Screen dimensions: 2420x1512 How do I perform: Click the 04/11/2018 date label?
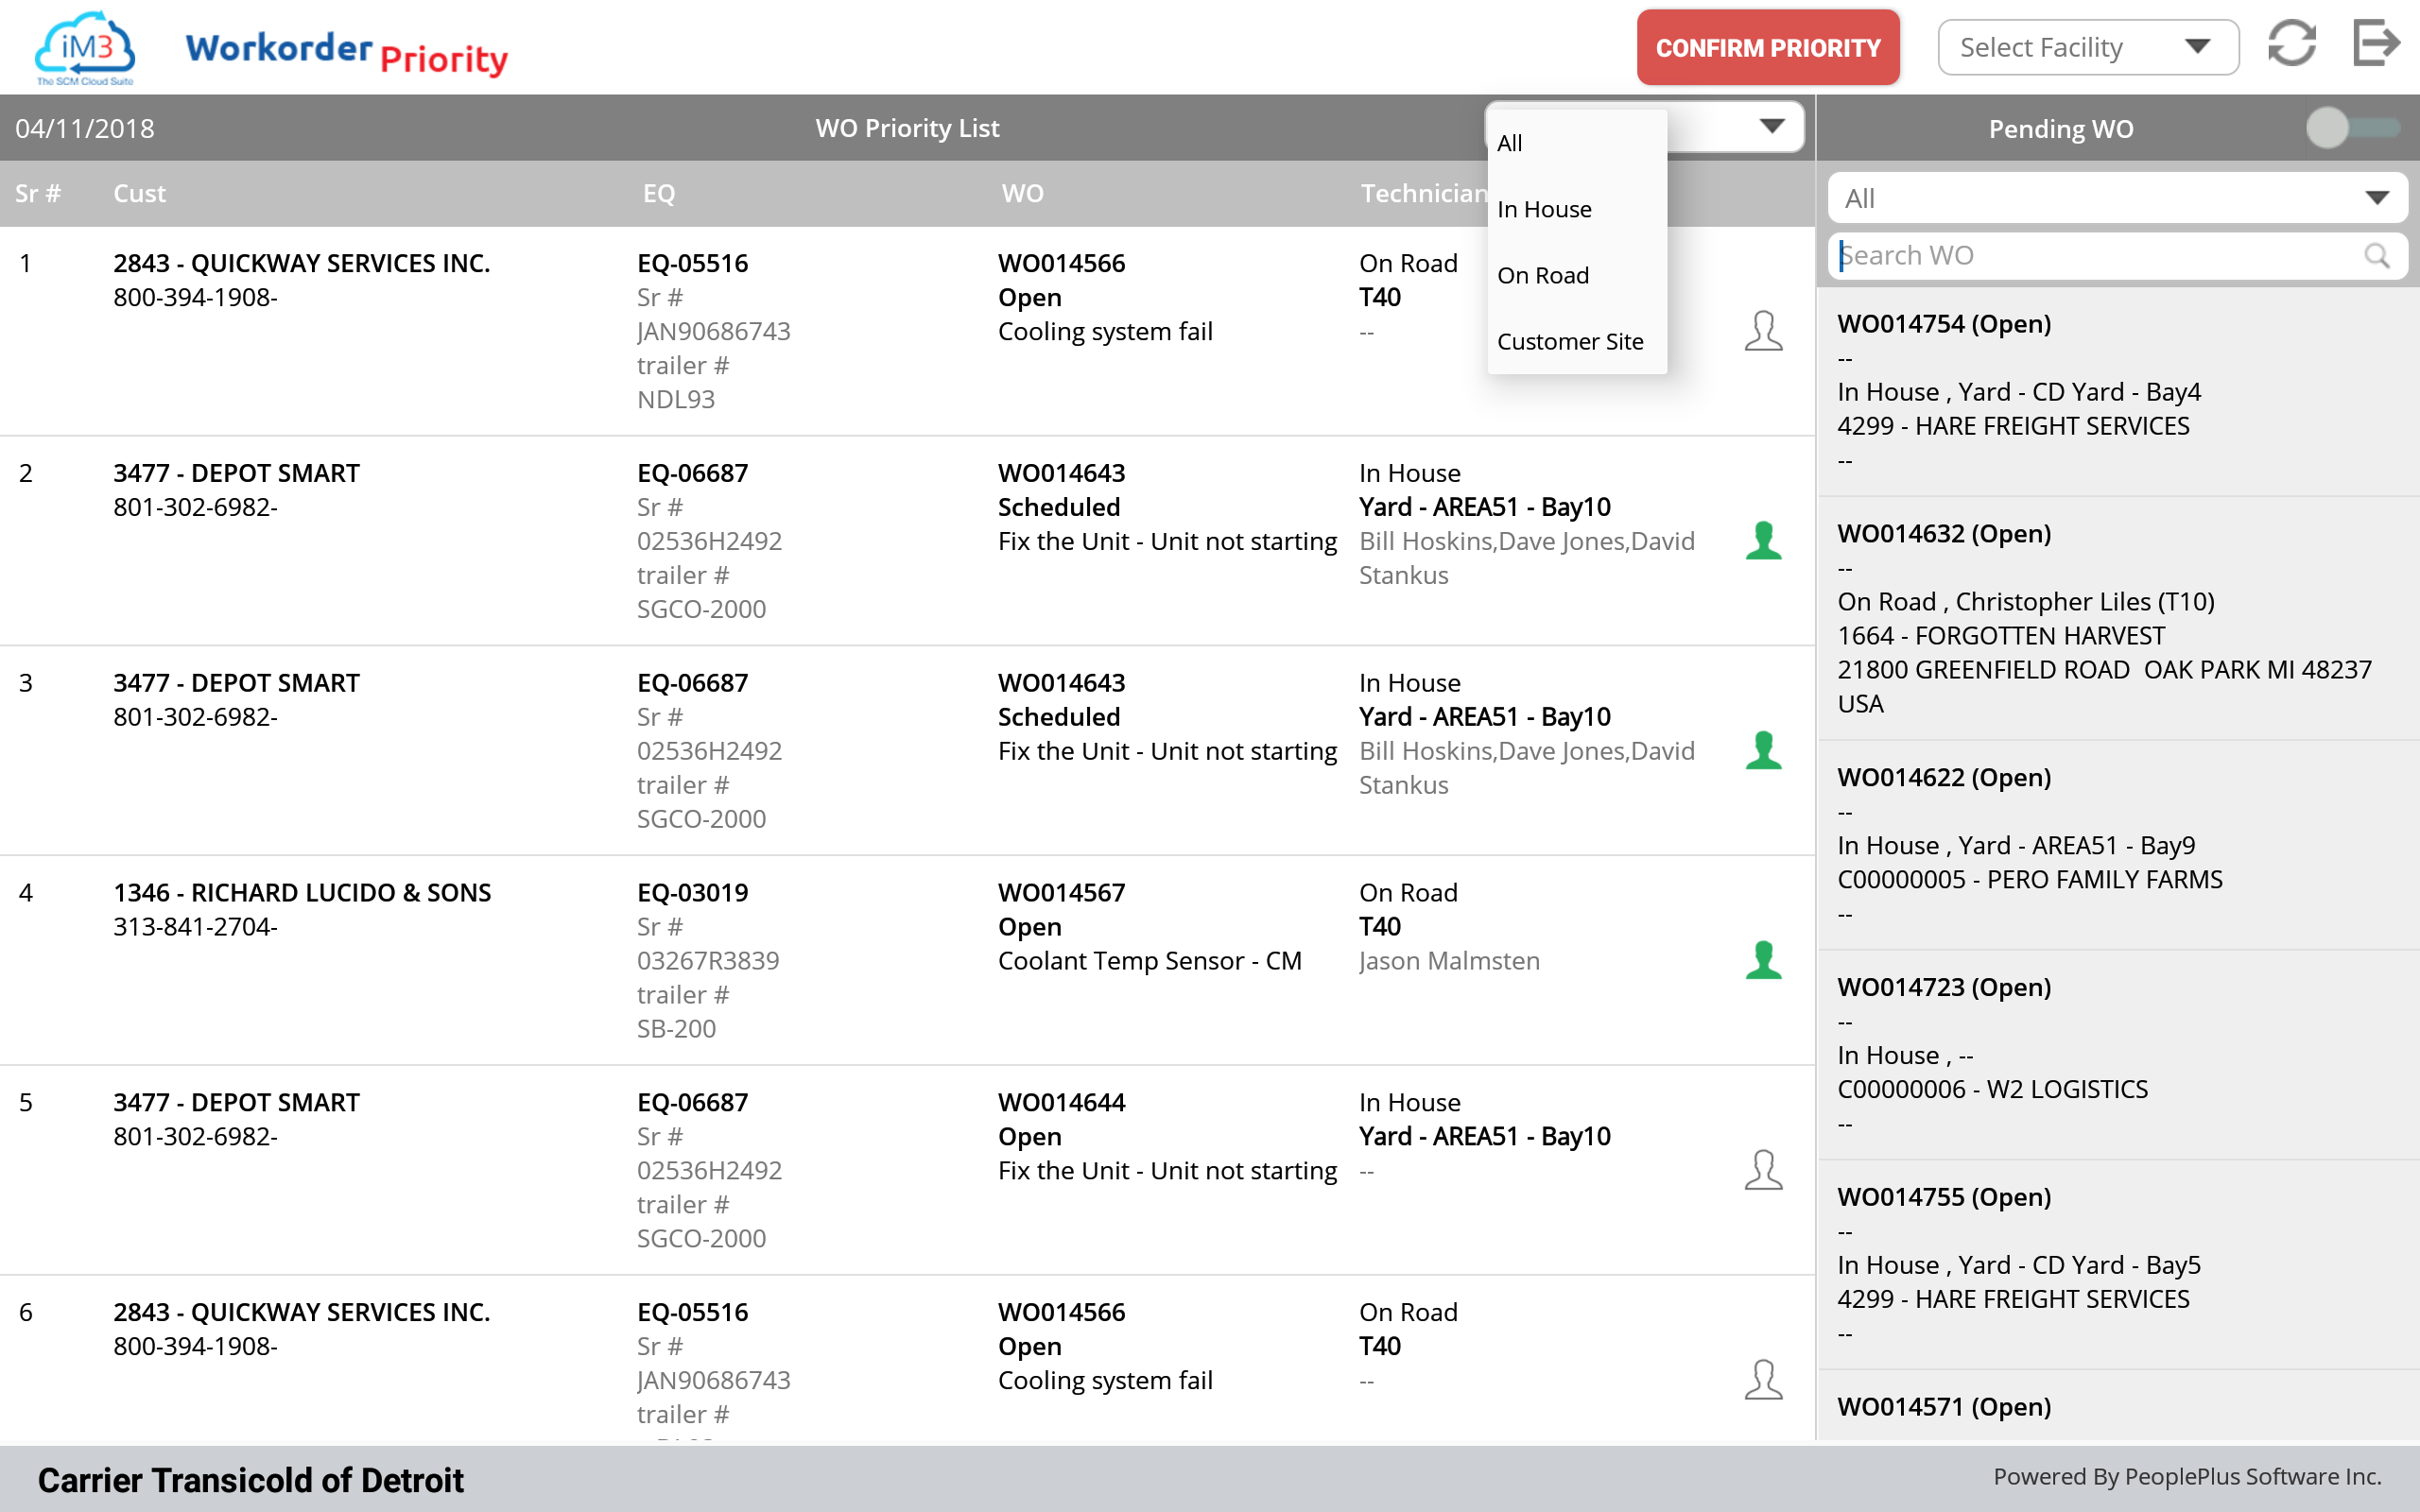click(x=85, y=128)
